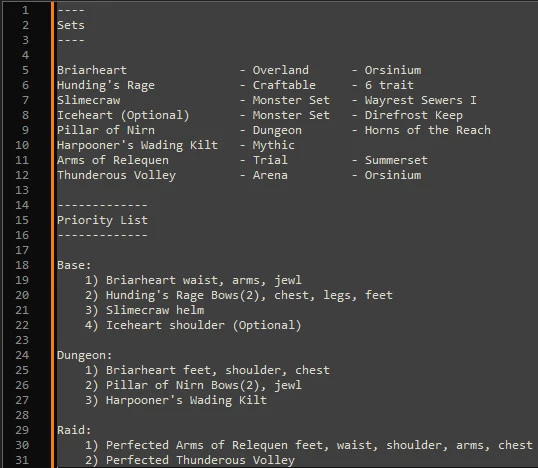Click 'Iceheart shoulder (Optional)' on line 22

tap(203, 325)
